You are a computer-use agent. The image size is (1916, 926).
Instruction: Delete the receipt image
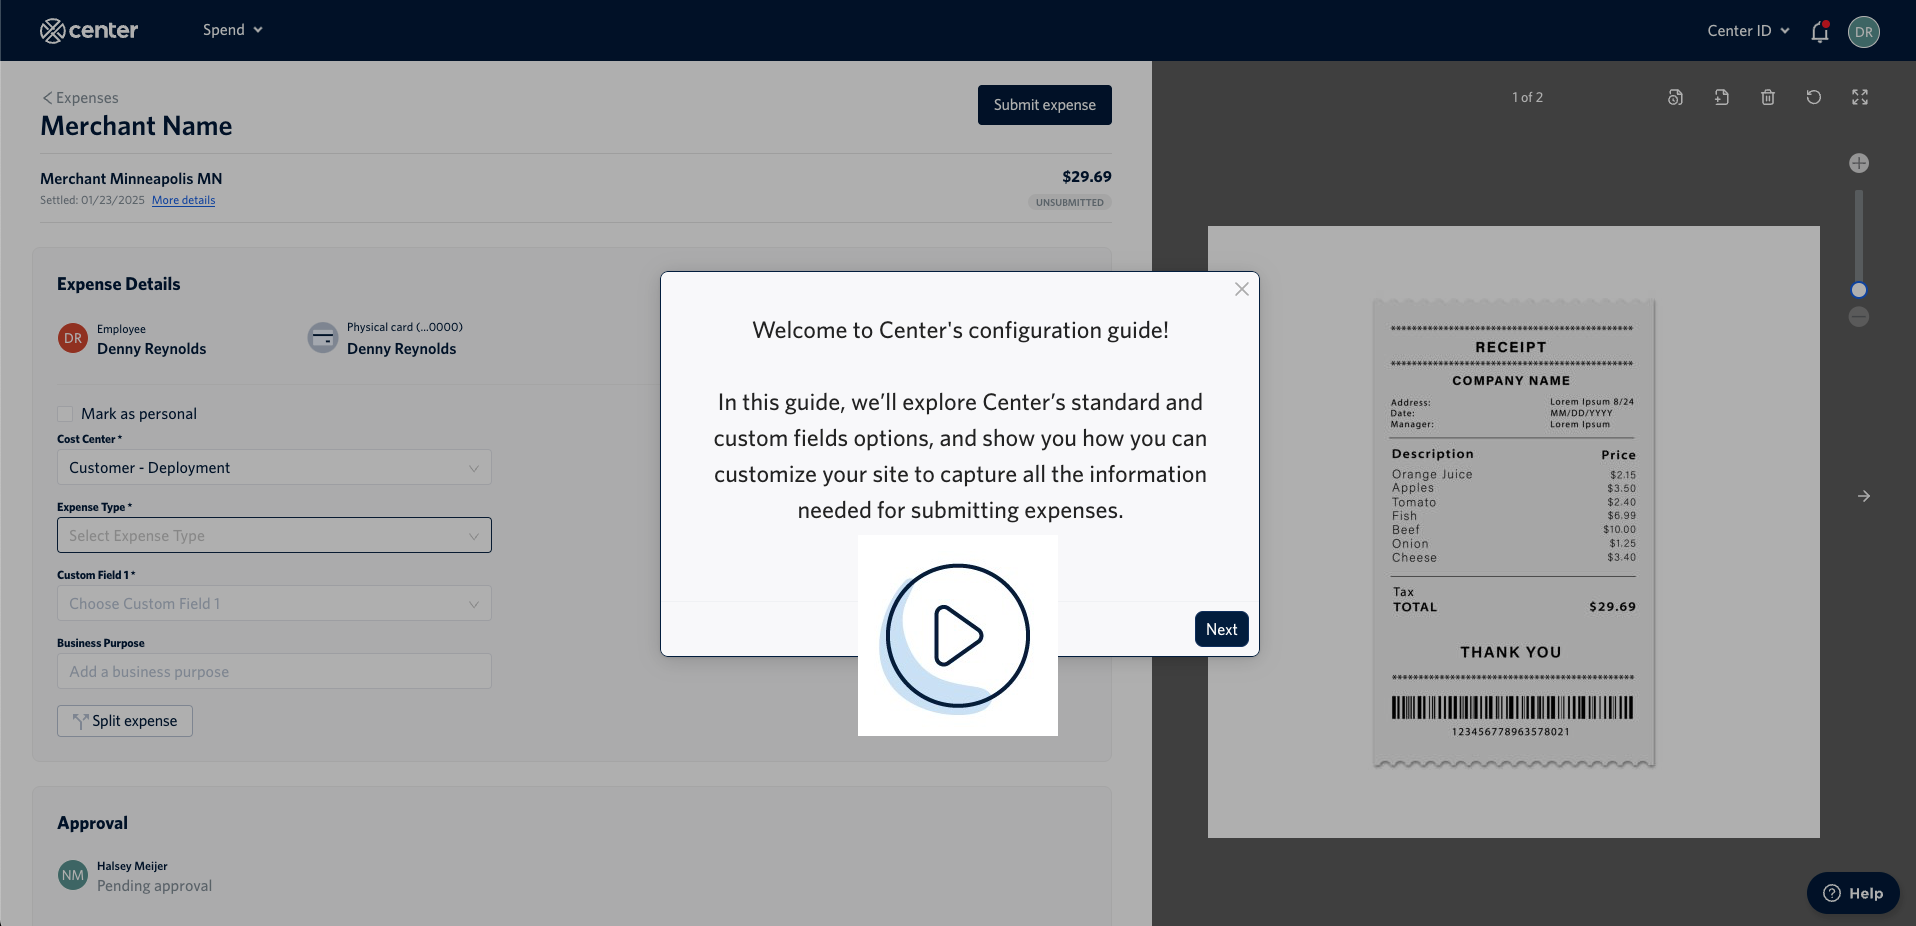1767,97
